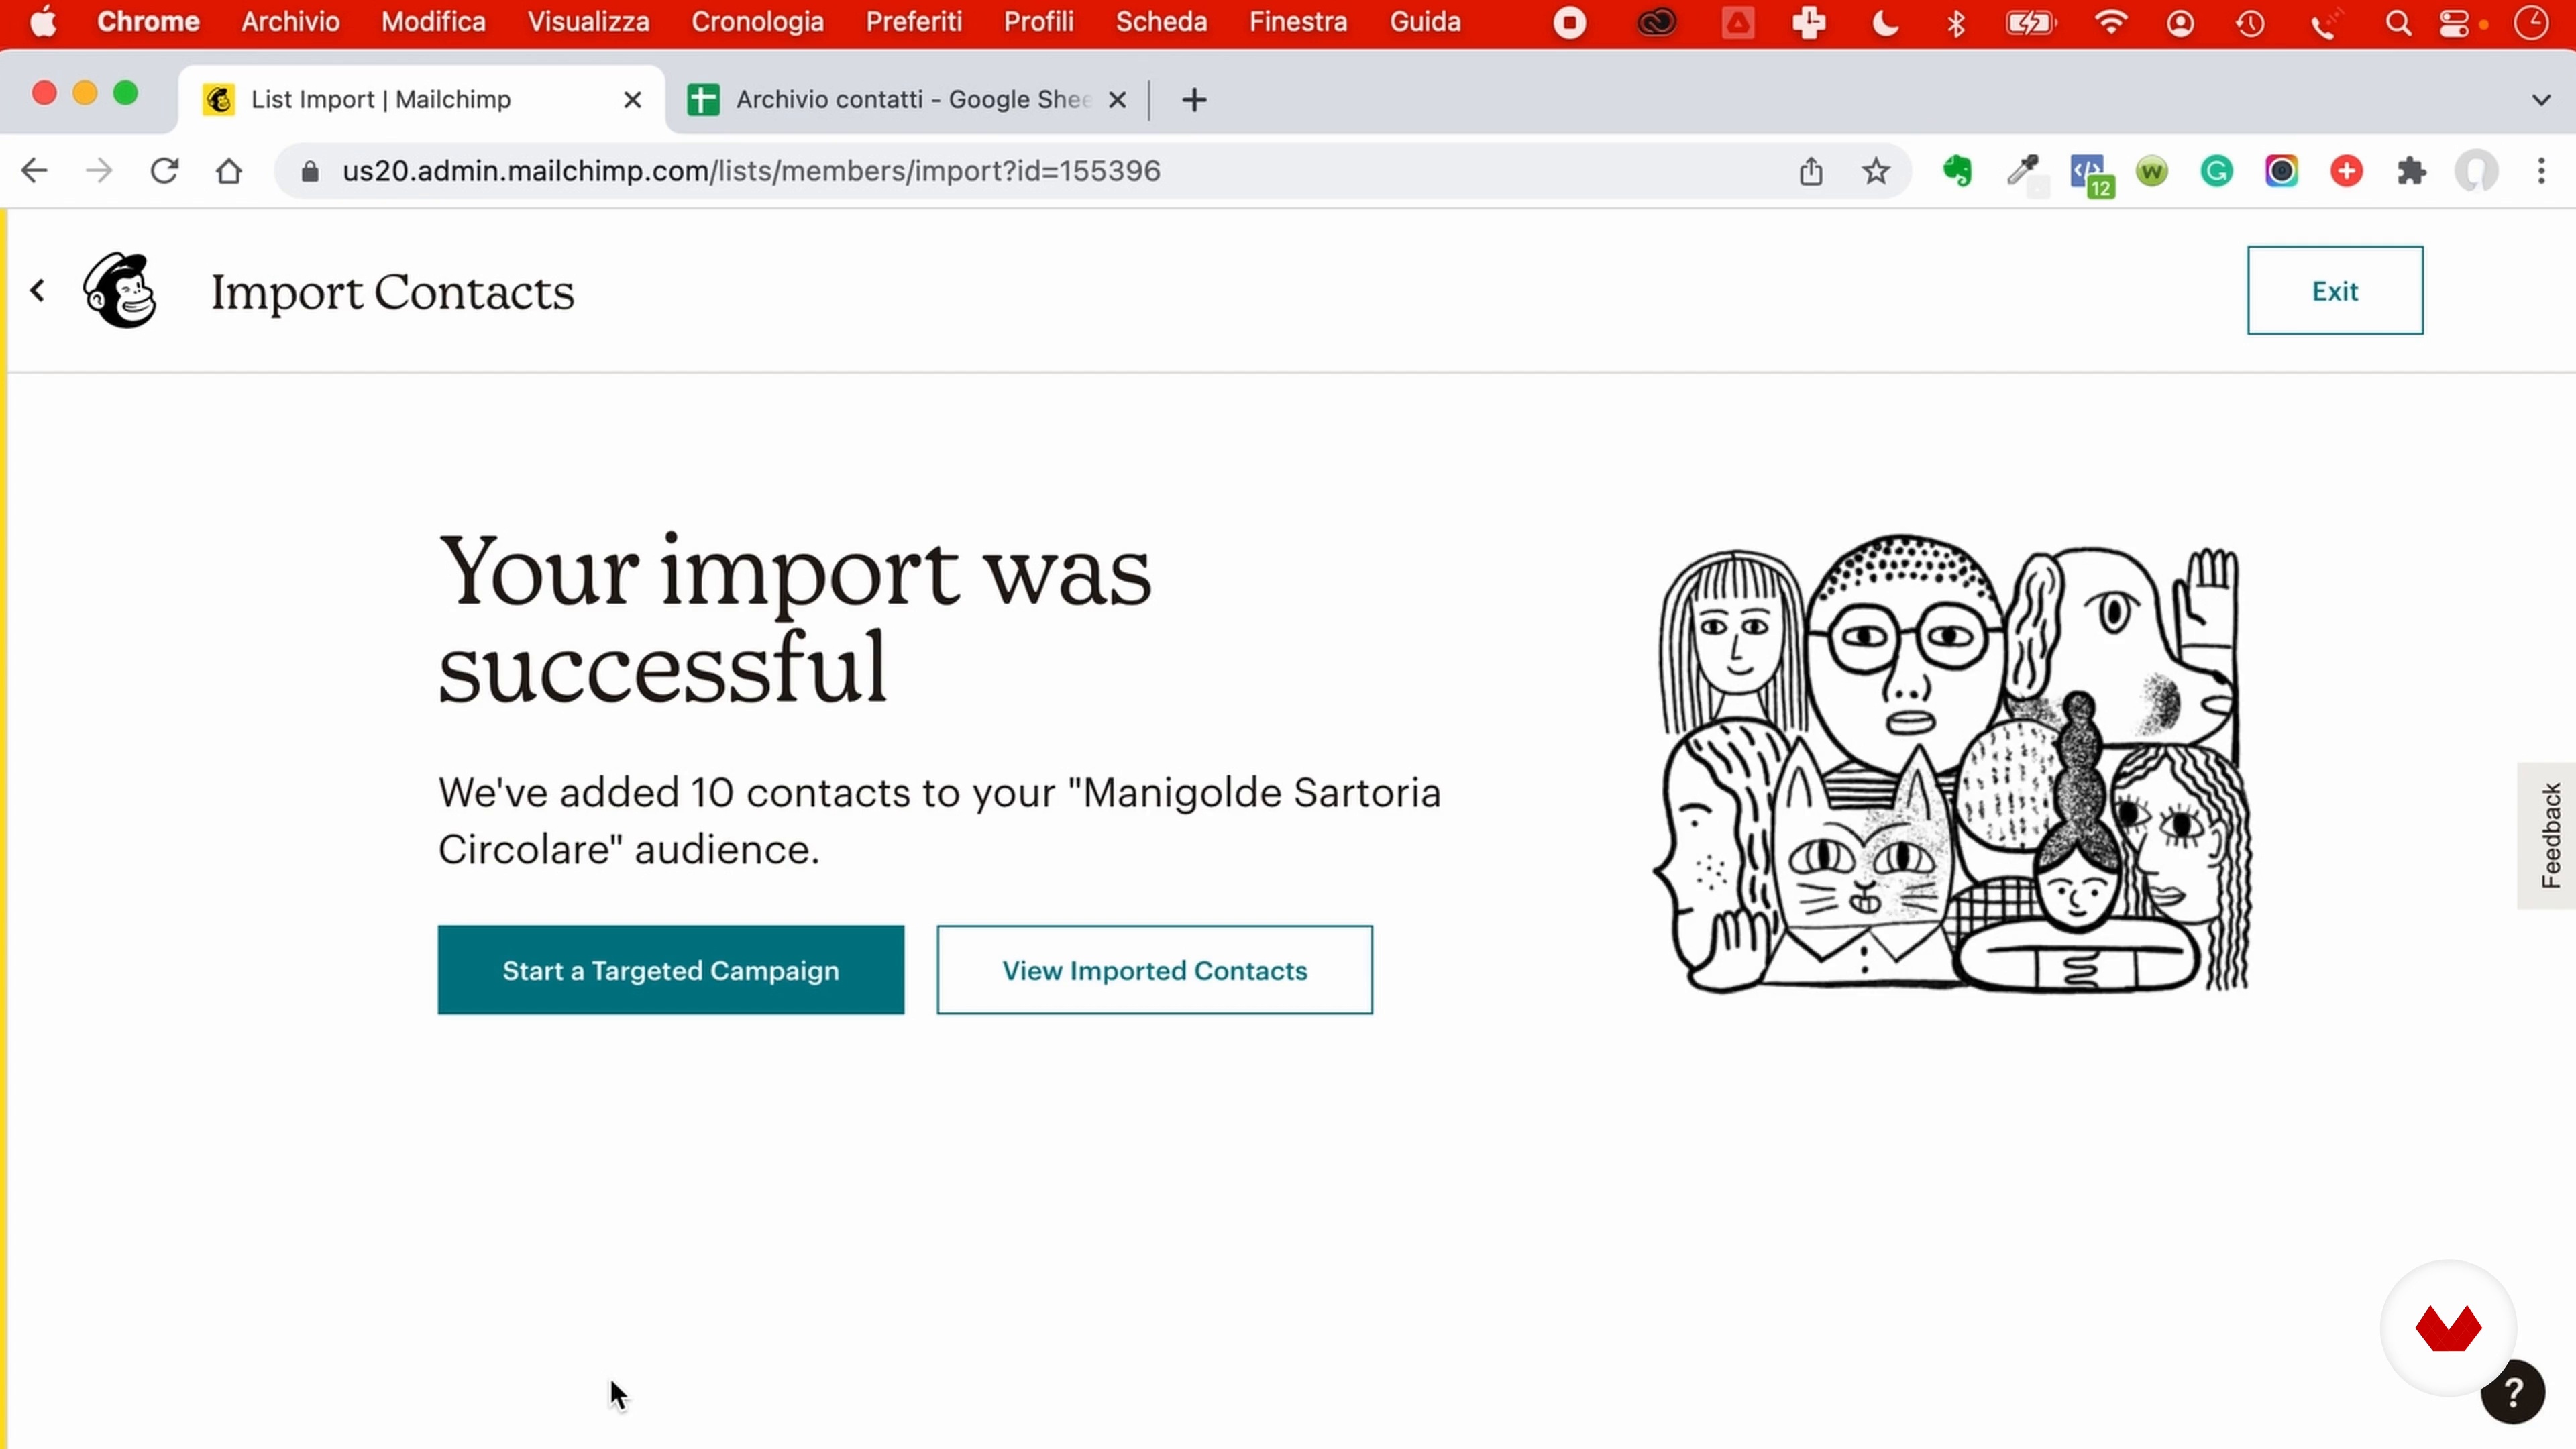Open the colorful circle extension
Screen dimensions: 2576x1449
[x=2282, y=171]
